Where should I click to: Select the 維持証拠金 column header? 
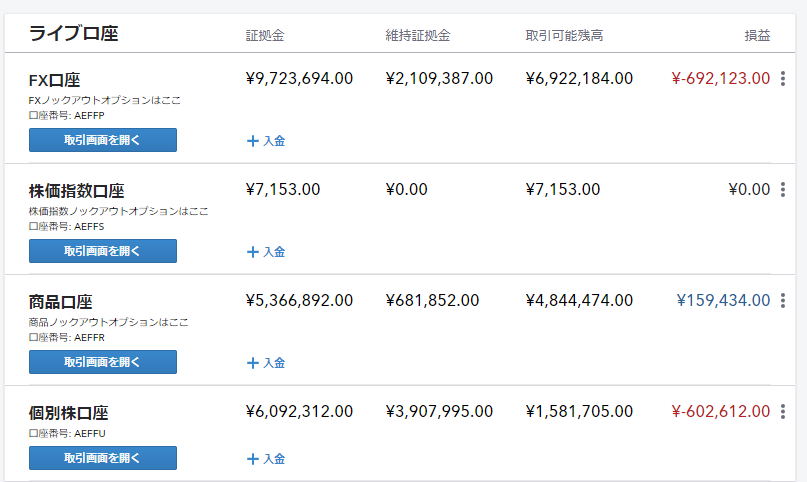(418, 35)
